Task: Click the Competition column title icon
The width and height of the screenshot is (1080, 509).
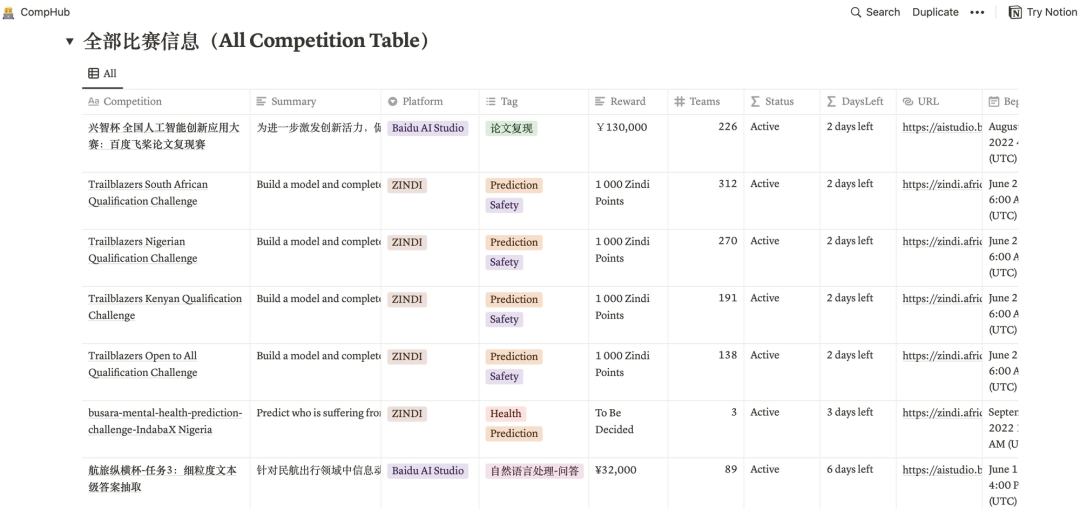Action: tap(94, 101)
